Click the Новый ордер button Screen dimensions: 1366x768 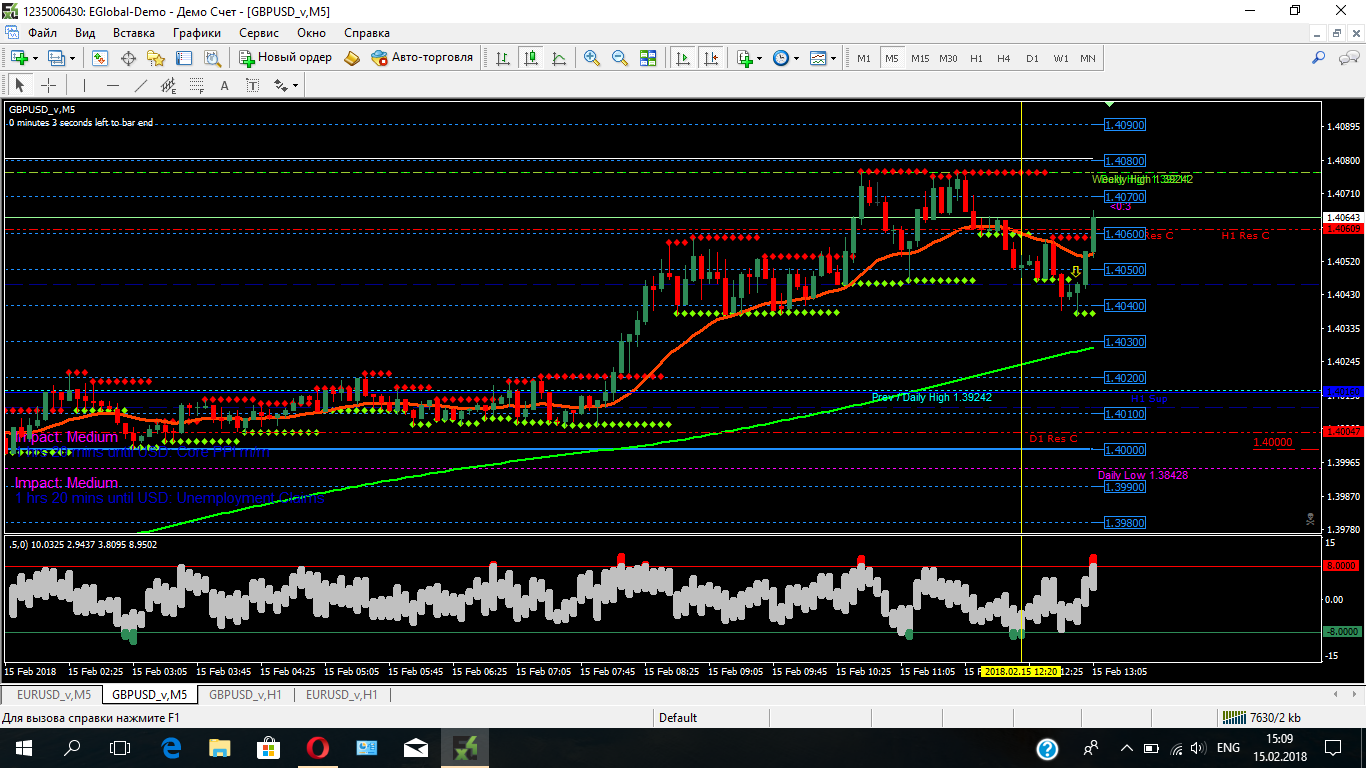[285, 58]
